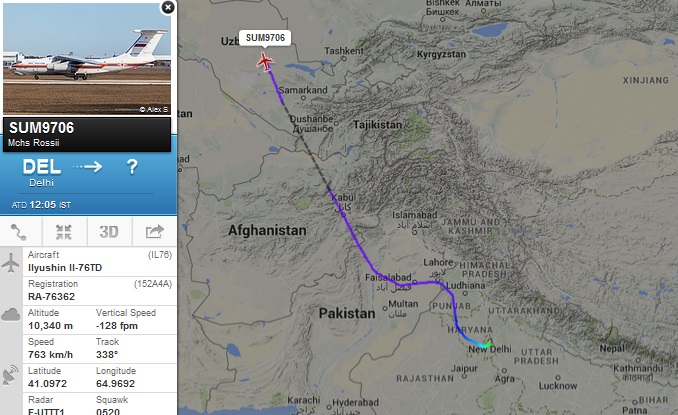Click the ATD 12:05 IST departure time
The height and width of the screenshot is (415, 678).
click(x=41, y=205)
